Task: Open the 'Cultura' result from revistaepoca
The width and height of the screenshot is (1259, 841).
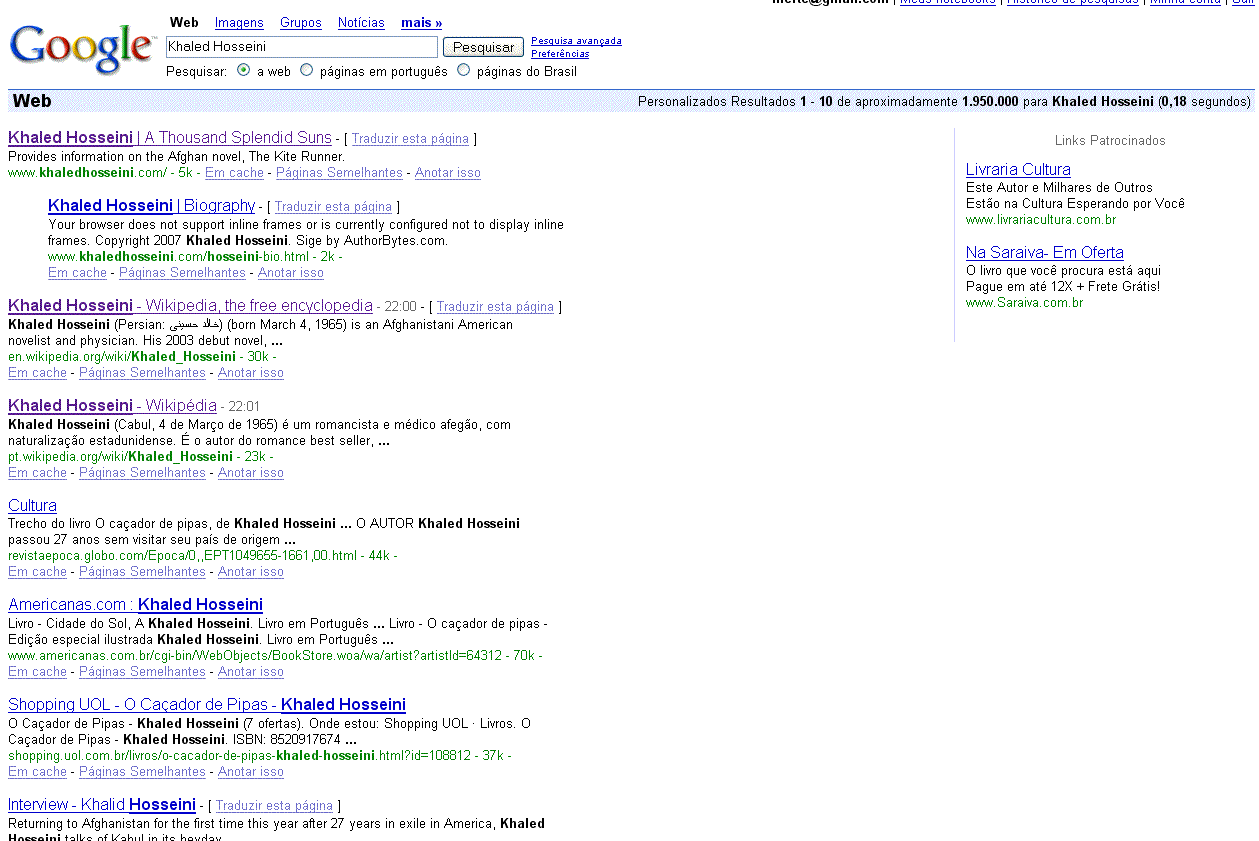Action: click(32, 506)
